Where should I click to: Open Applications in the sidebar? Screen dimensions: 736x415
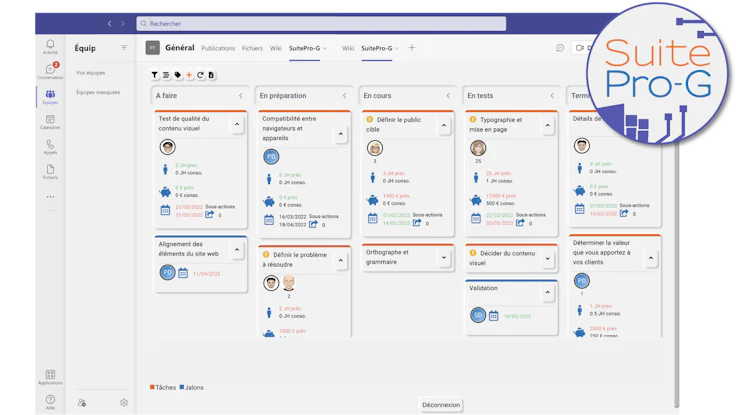(50, 377)
